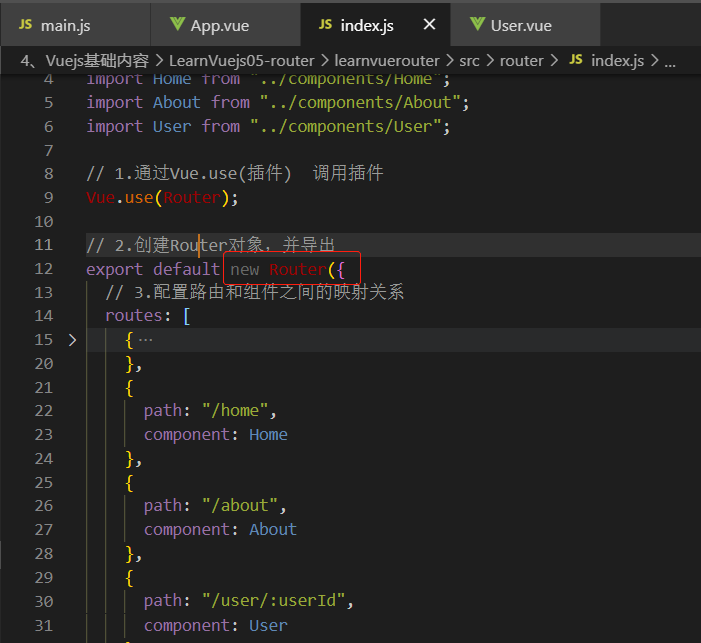
Task: Open the LearnVuejs05-router breadcrumb
Action: point(241,60)
